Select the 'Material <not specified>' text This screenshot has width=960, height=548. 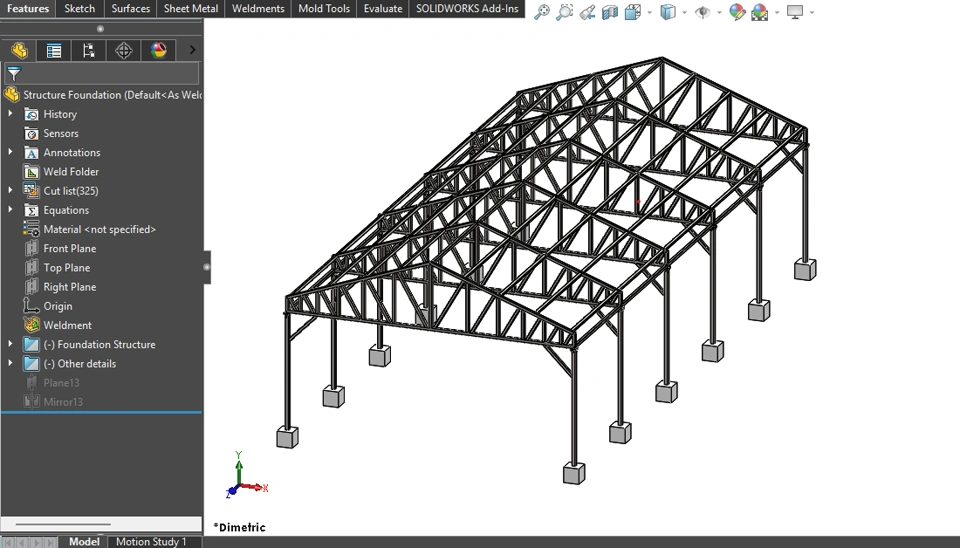(100, 230)
